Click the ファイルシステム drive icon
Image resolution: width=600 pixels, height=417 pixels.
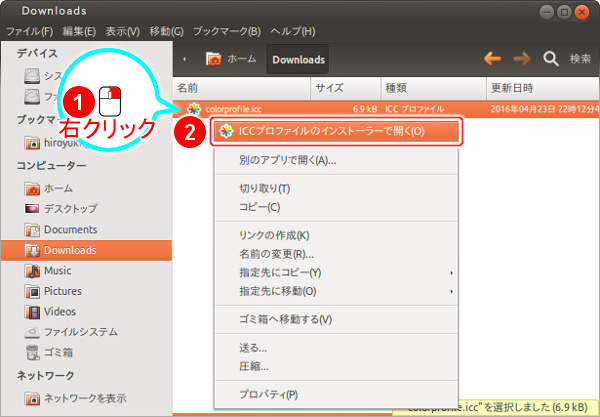tap(32, 332)
